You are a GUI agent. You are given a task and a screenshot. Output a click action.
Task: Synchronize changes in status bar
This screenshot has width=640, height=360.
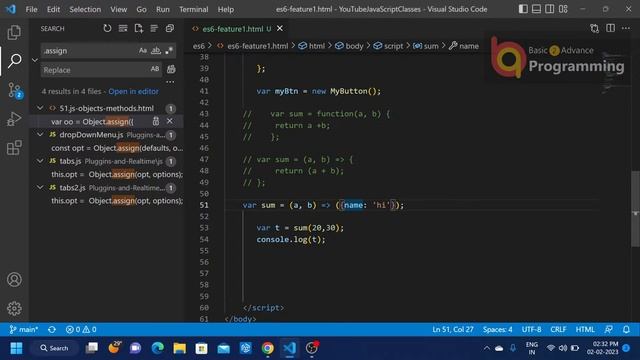[52, 329]
